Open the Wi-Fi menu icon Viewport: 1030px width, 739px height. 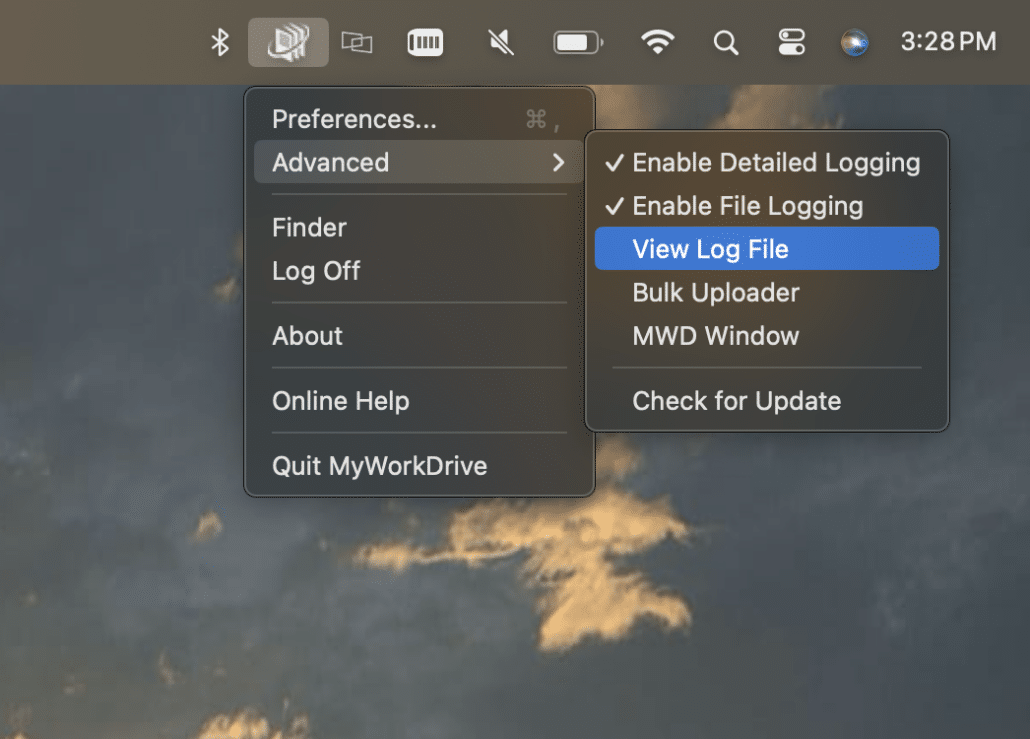(x=657, y=42)
